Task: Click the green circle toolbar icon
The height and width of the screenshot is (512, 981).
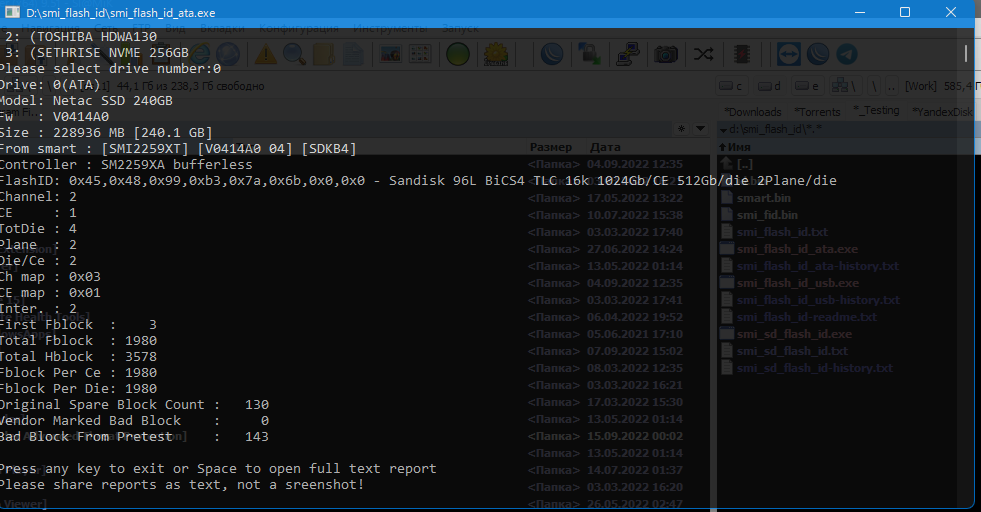Action: [458, 54]
